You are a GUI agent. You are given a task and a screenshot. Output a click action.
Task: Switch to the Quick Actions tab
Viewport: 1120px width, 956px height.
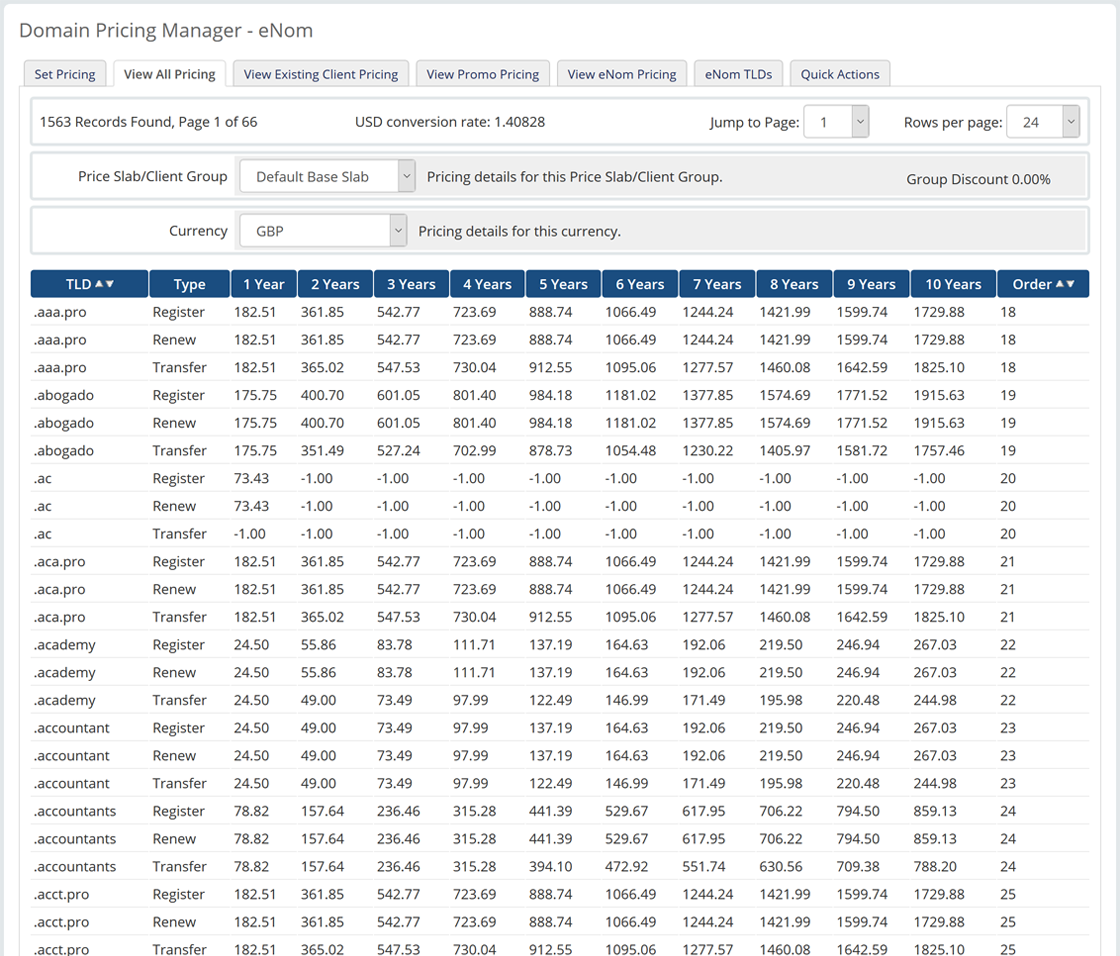[840, 74]
